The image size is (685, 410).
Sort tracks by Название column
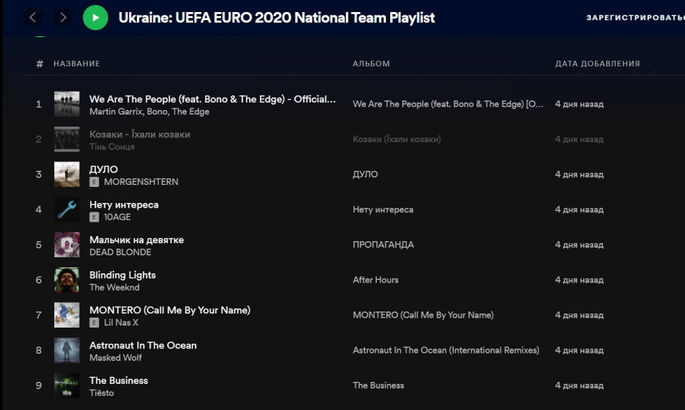77,64
